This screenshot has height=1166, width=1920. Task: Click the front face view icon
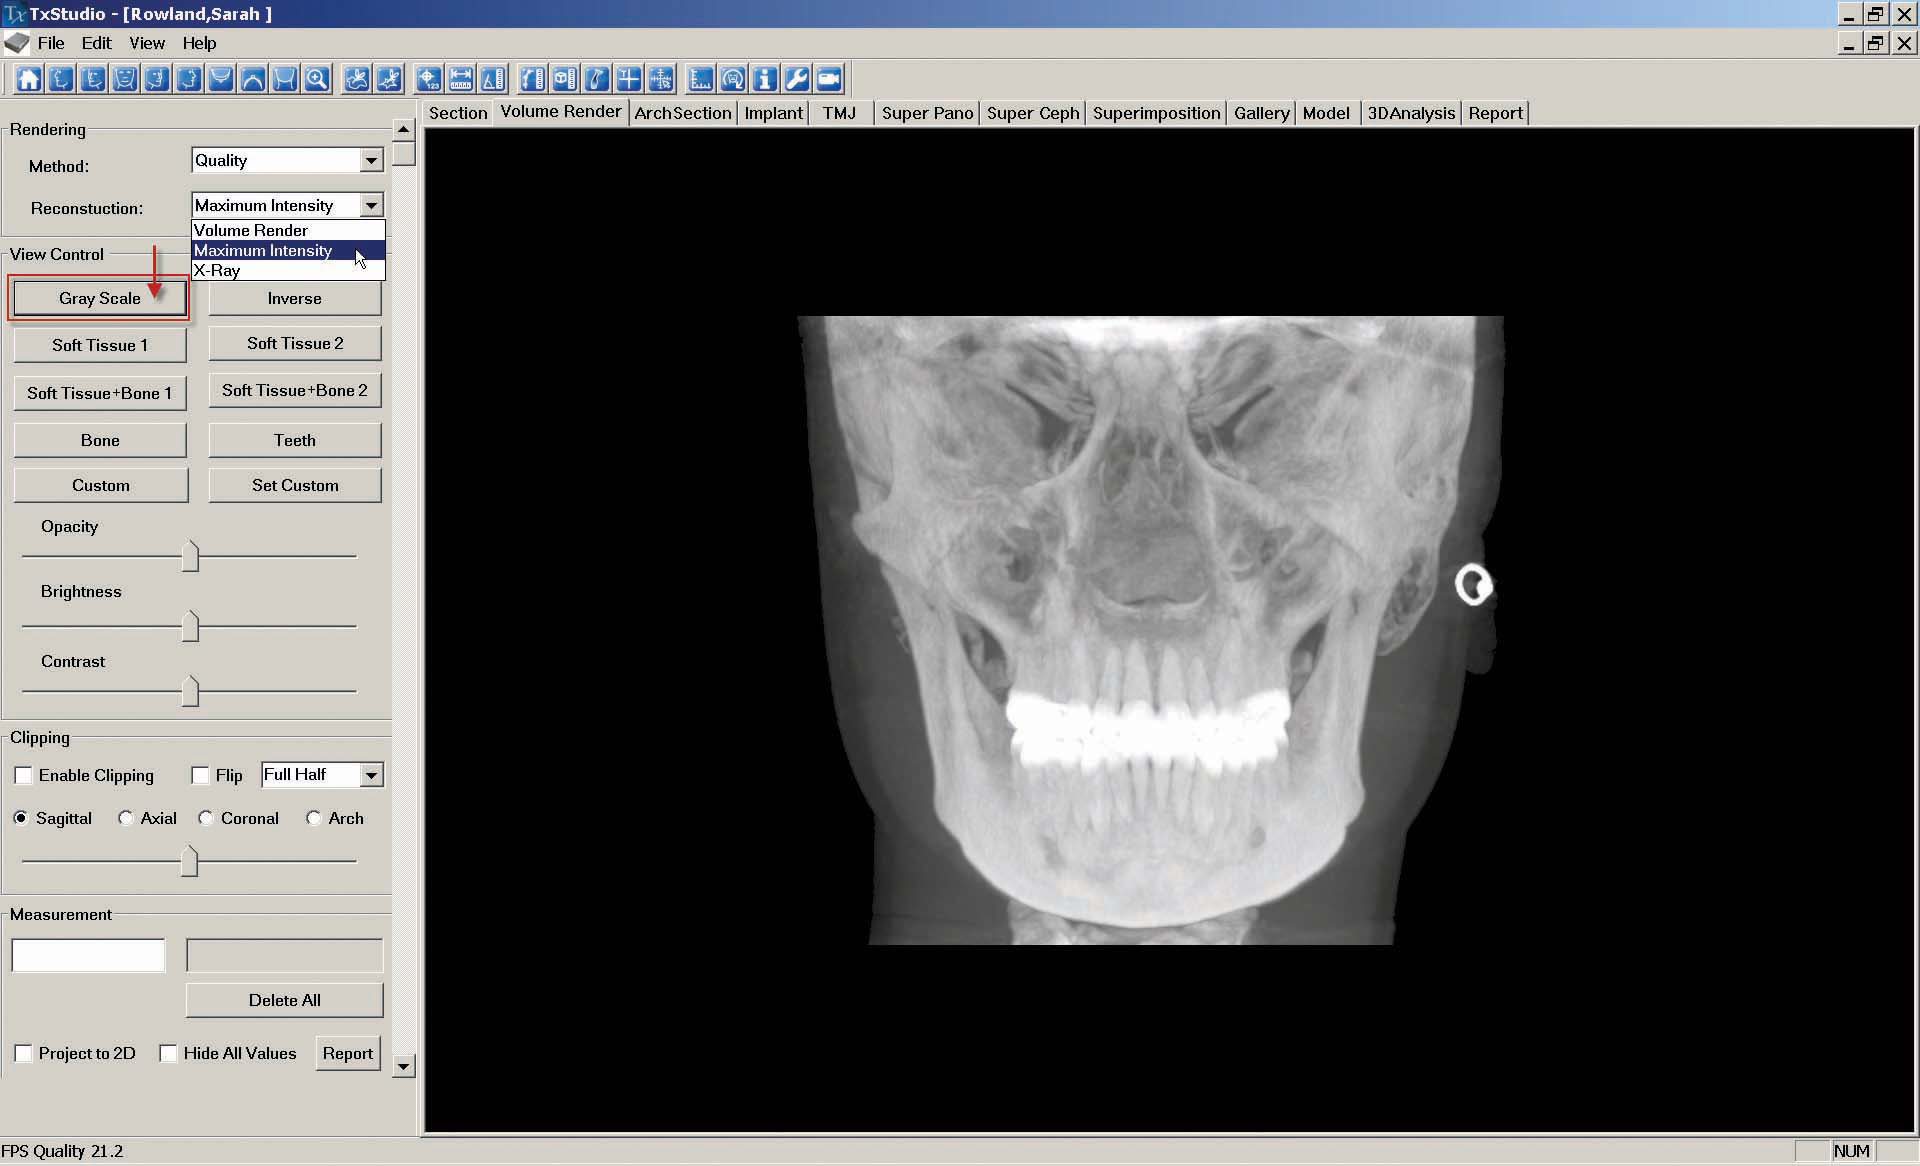pyautogui.click(x=124, y=79)
